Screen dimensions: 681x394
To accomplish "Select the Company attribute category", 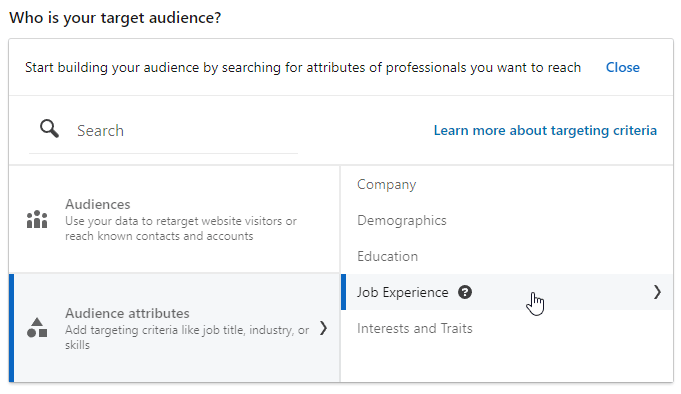I will pyautogui.click(x=507, y=184).
